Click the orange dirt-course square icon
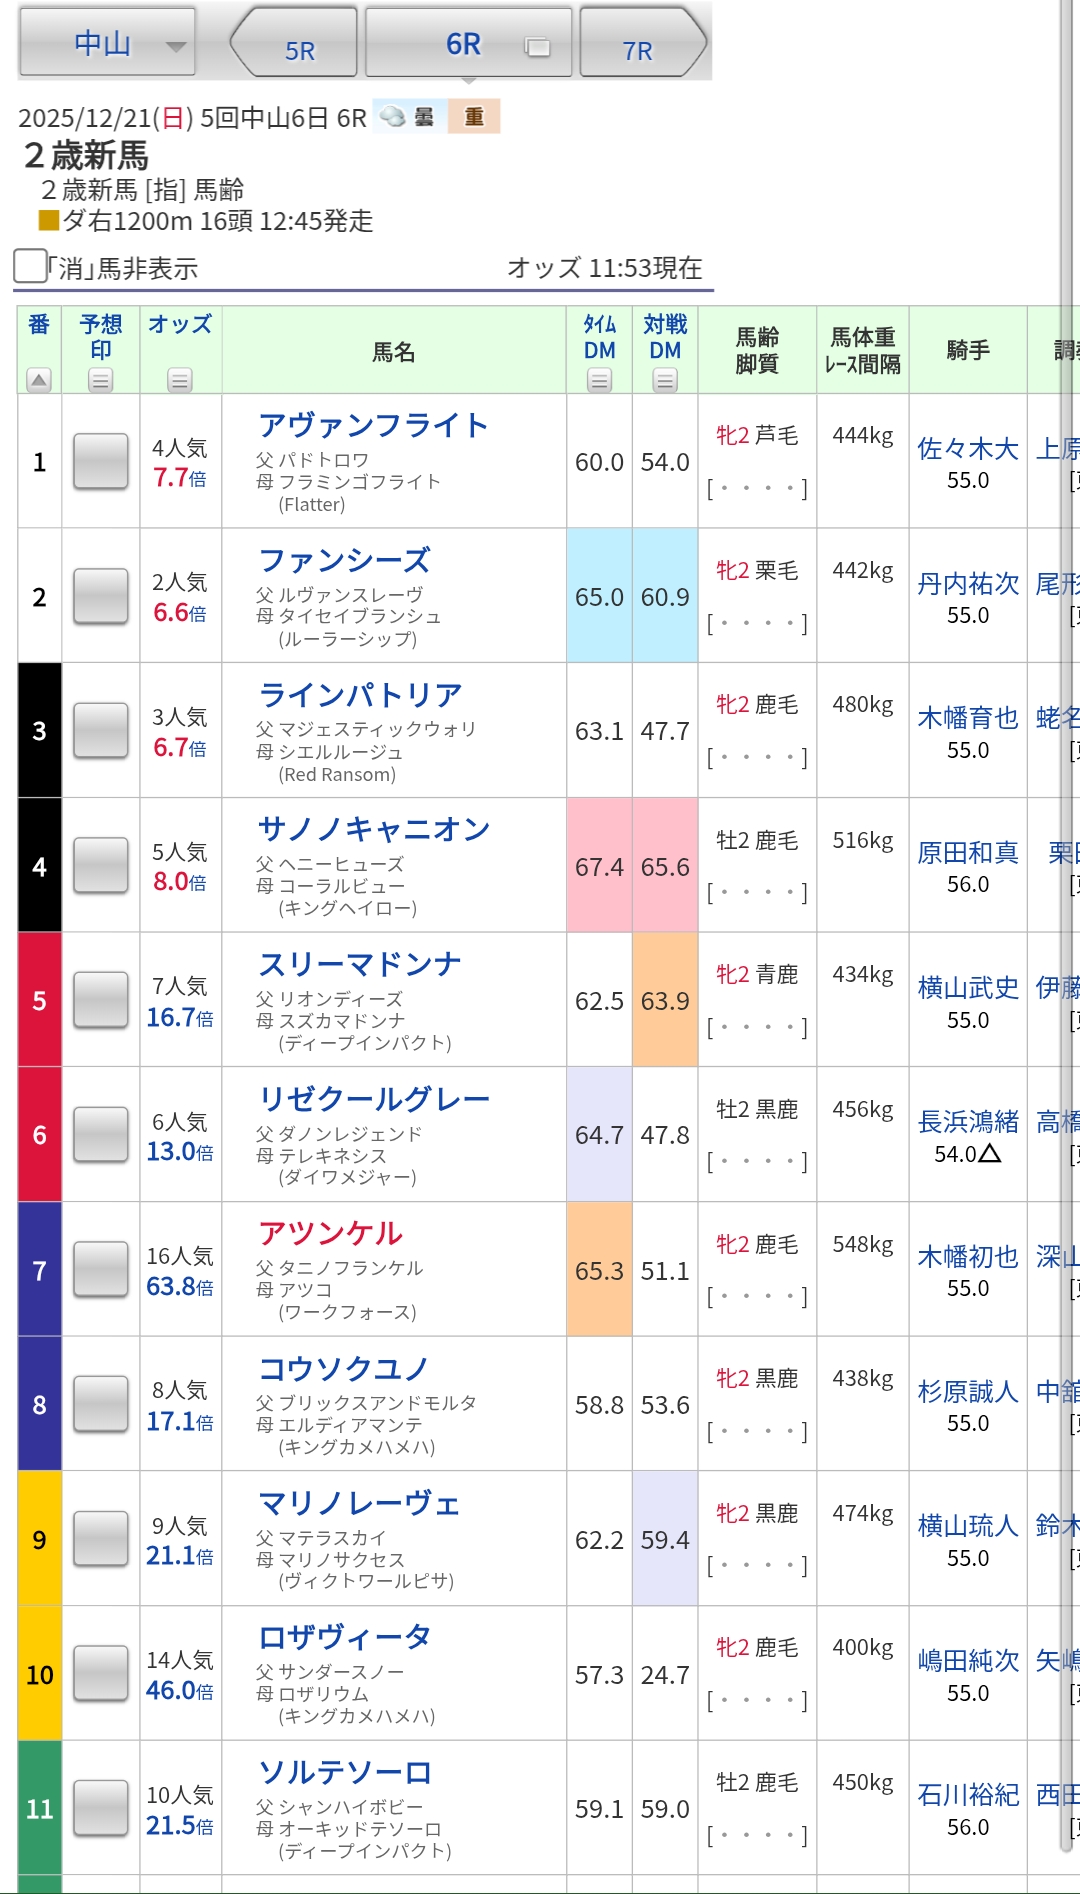1080x1894 pixels. click(x=48, y=220)
